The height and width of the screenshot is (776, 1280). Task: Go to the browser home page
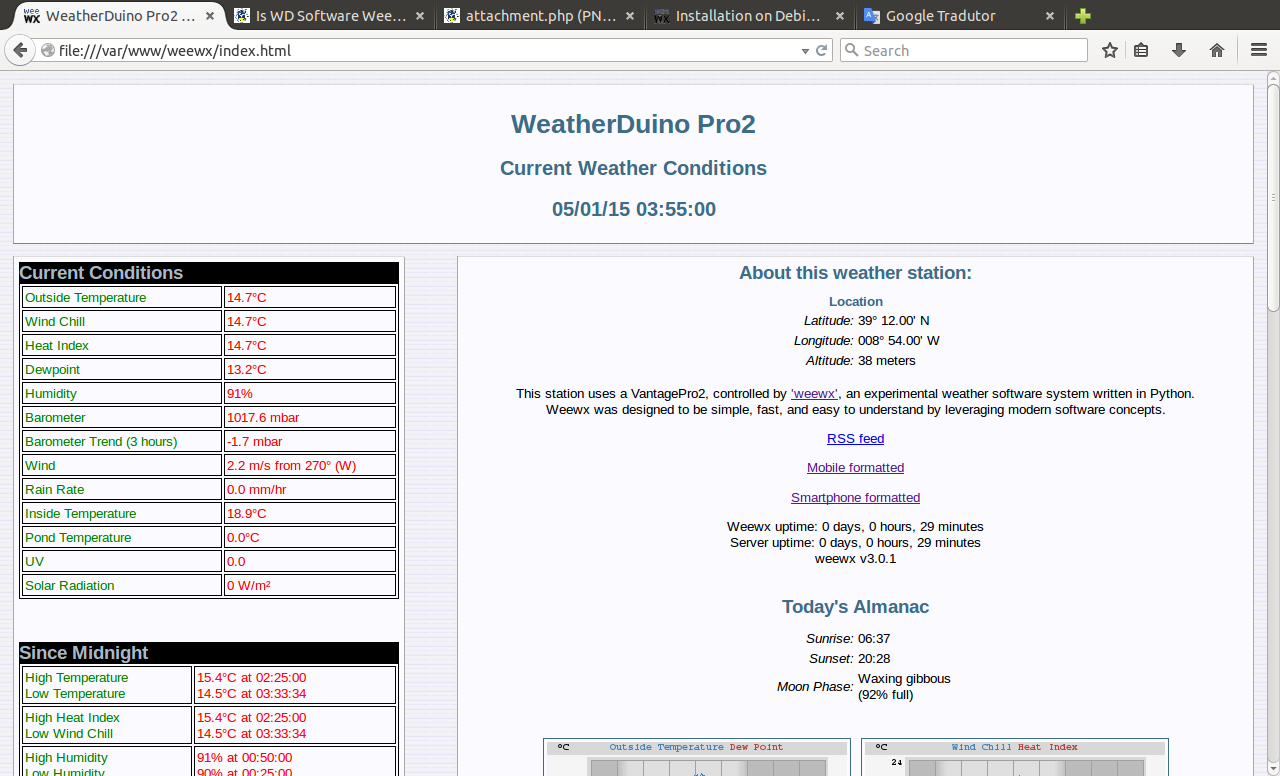click(x=1217, y=50)
